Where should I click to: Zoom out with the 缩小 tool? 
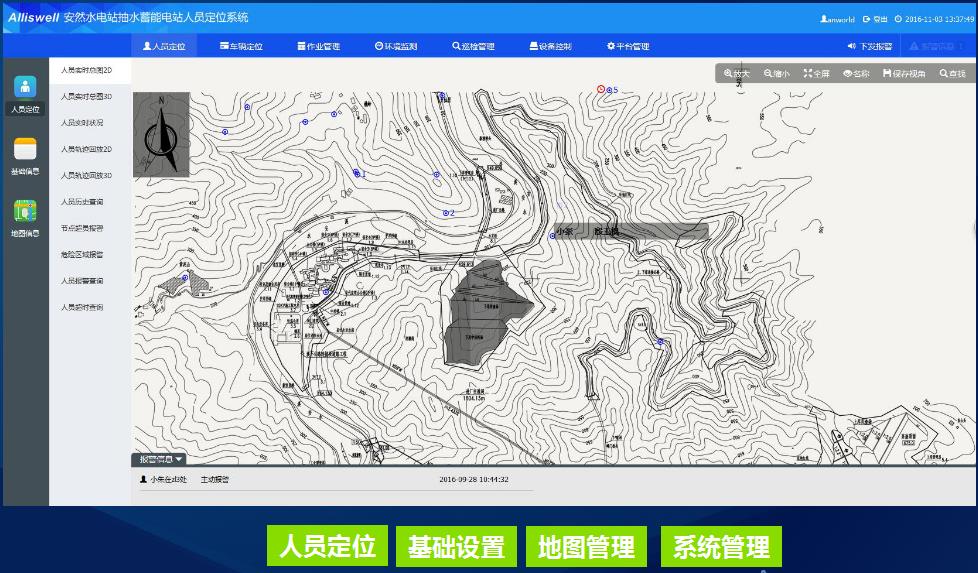pyautogui.click(x=777, y=74)
